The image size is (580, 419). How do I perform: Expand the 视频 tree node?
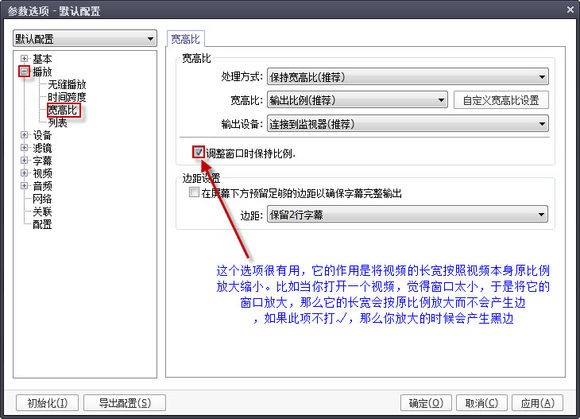pos(24,173)
